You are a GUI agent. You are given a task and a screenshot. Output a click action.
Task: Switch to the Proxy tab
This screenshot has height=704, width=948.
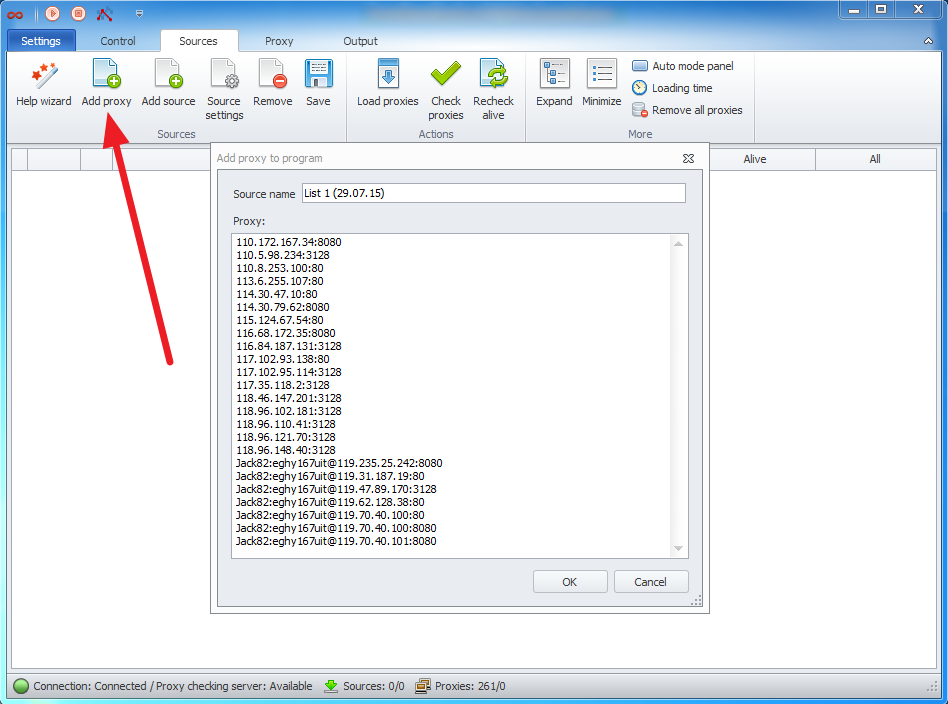coord(279,41)
